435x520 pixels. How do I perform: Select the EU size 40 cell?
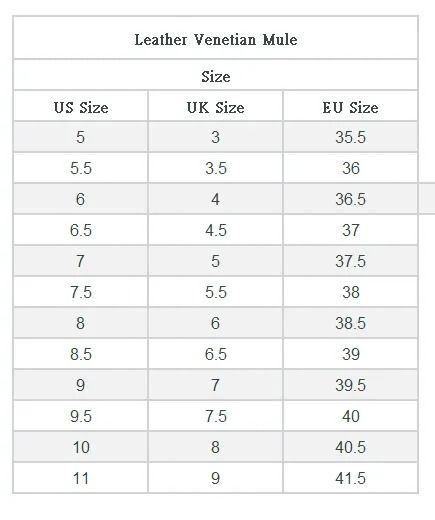[350, 416]
